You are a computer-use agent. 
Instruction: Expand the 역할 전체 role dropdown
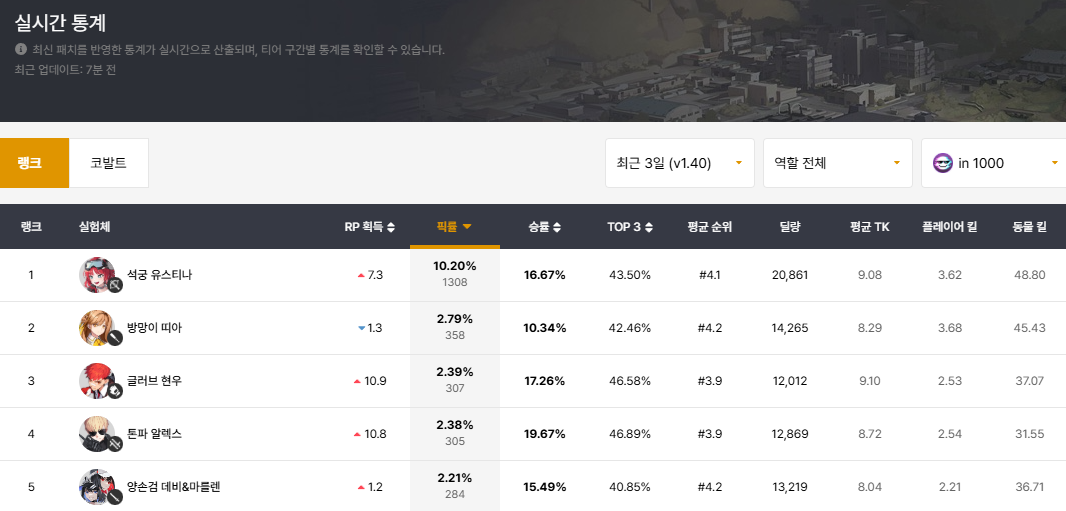836,163
